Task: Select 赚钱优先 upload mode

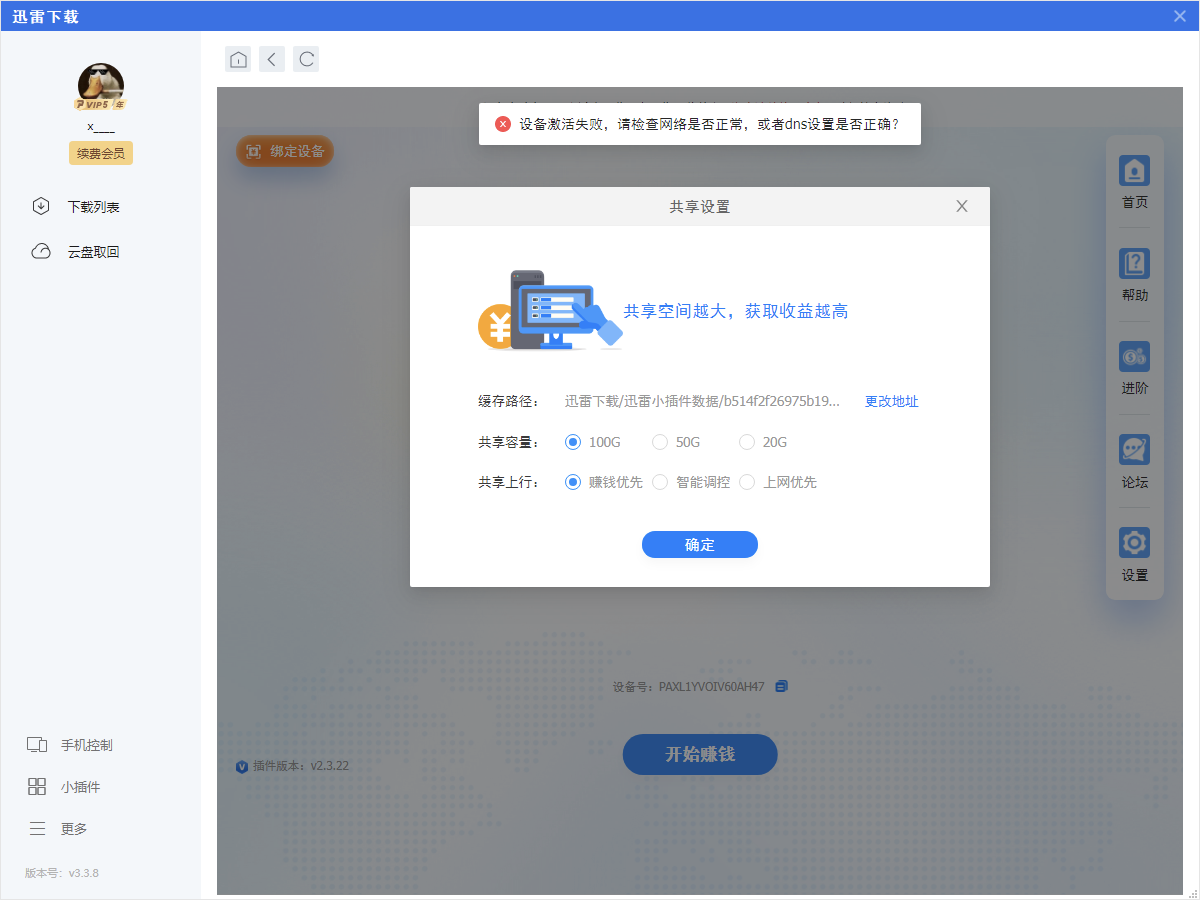Action: click(x=604, y=482)
